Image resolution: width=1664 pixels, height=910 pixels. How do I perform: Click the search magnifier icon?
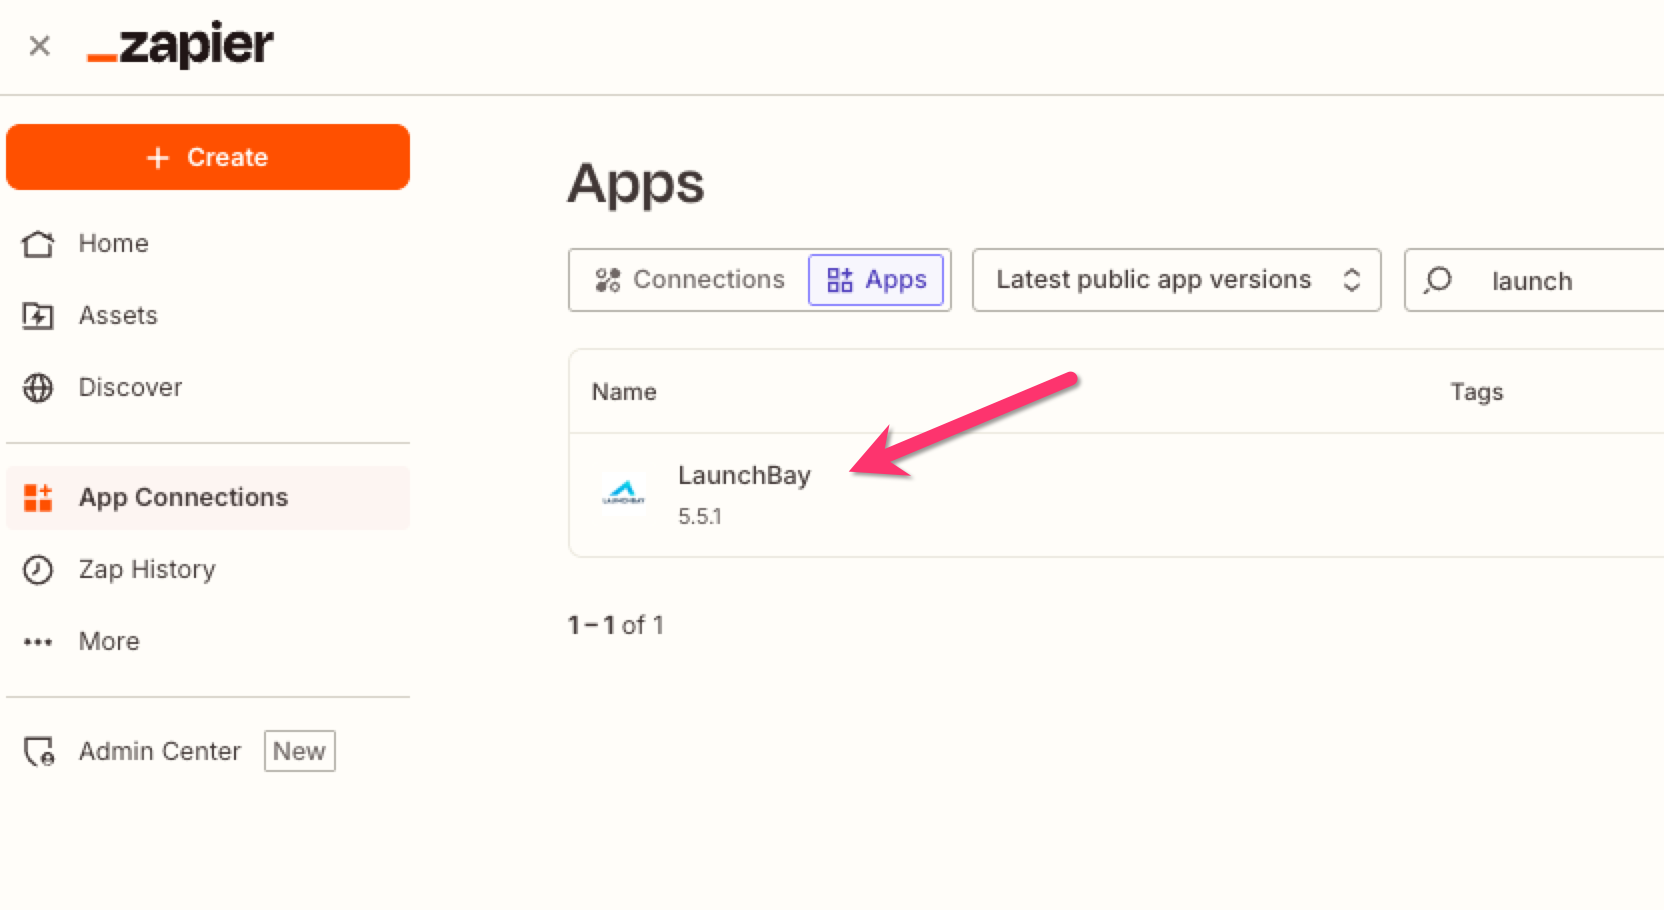[x=1438, y=280]
